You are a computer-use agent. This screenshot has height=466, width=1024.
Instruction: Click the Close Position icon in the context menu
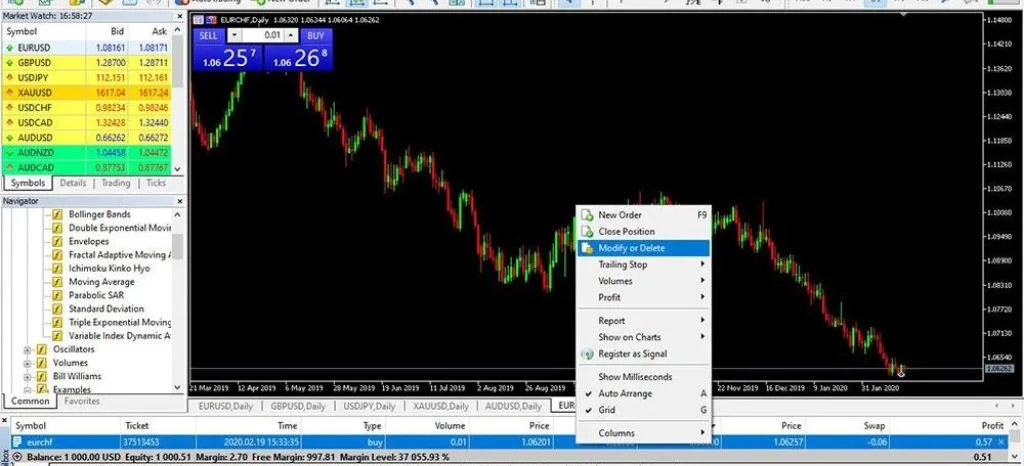tap(587, 232)
